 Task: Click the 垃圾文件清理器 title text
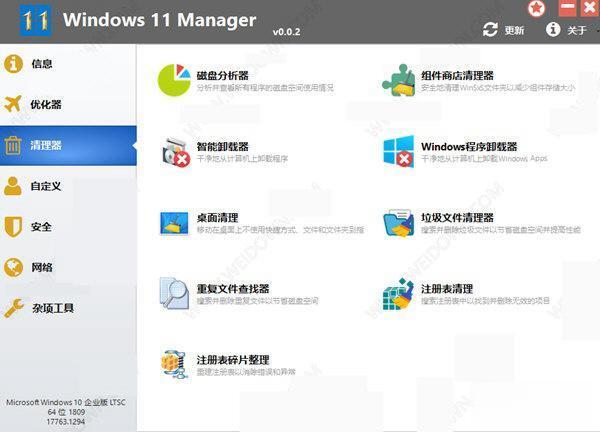click(457, 217)
